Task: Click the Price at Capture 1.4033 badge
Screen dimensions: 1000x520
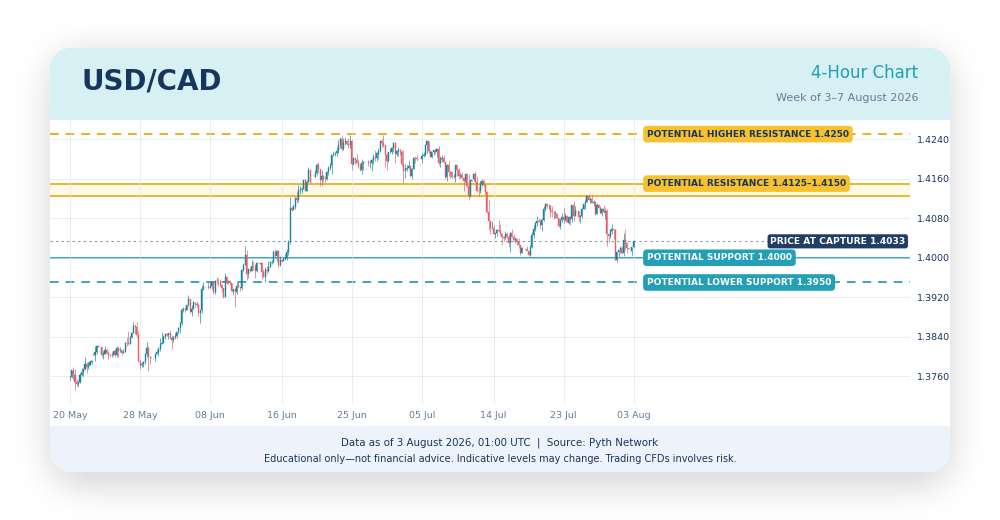Action: (x=837, y=241)
